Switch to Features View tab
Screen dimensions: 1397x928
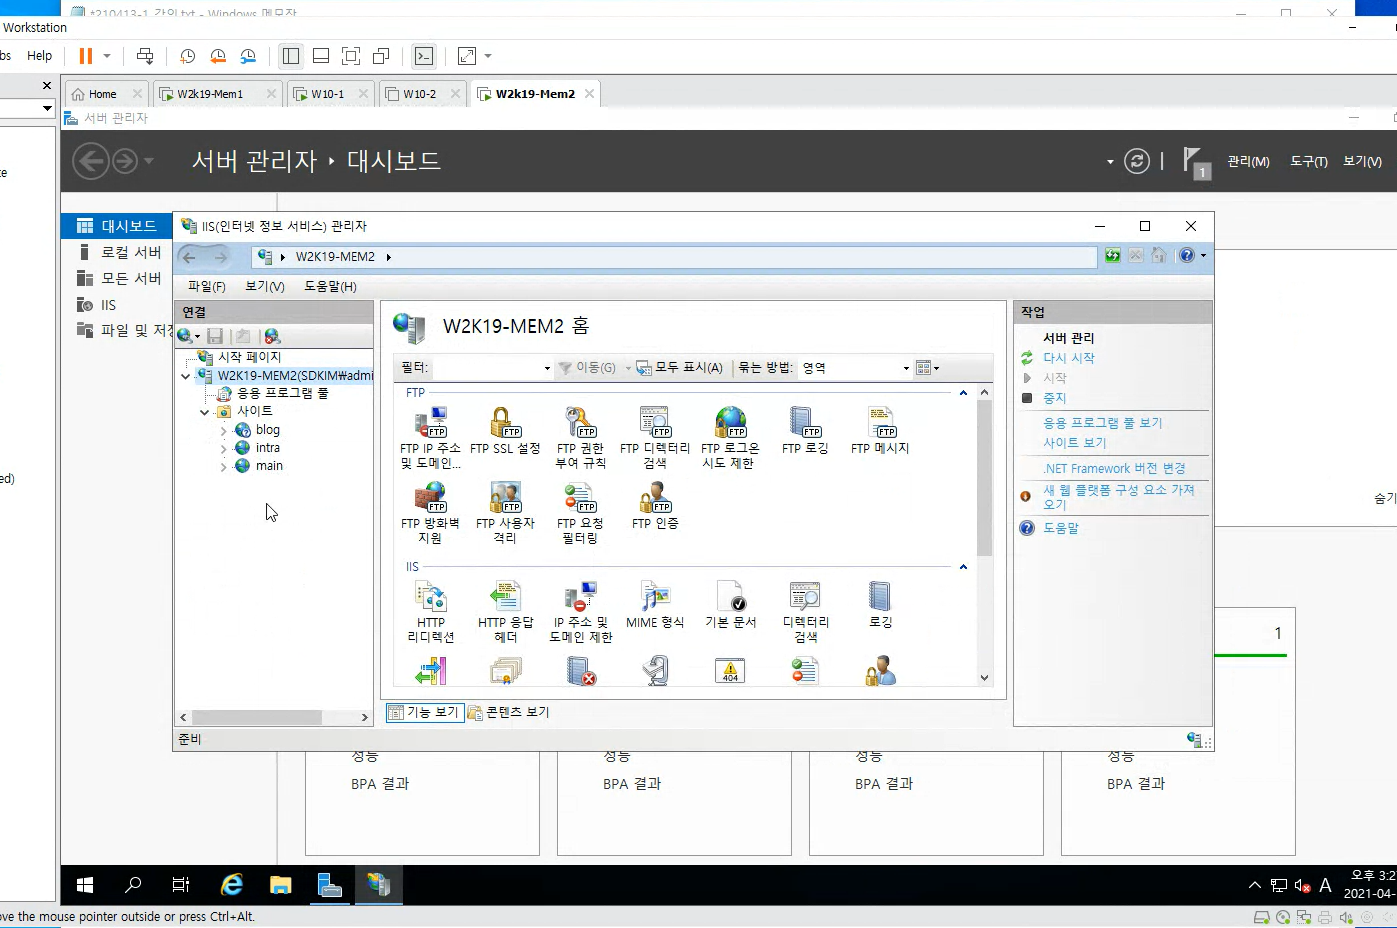tap(425, 712)
